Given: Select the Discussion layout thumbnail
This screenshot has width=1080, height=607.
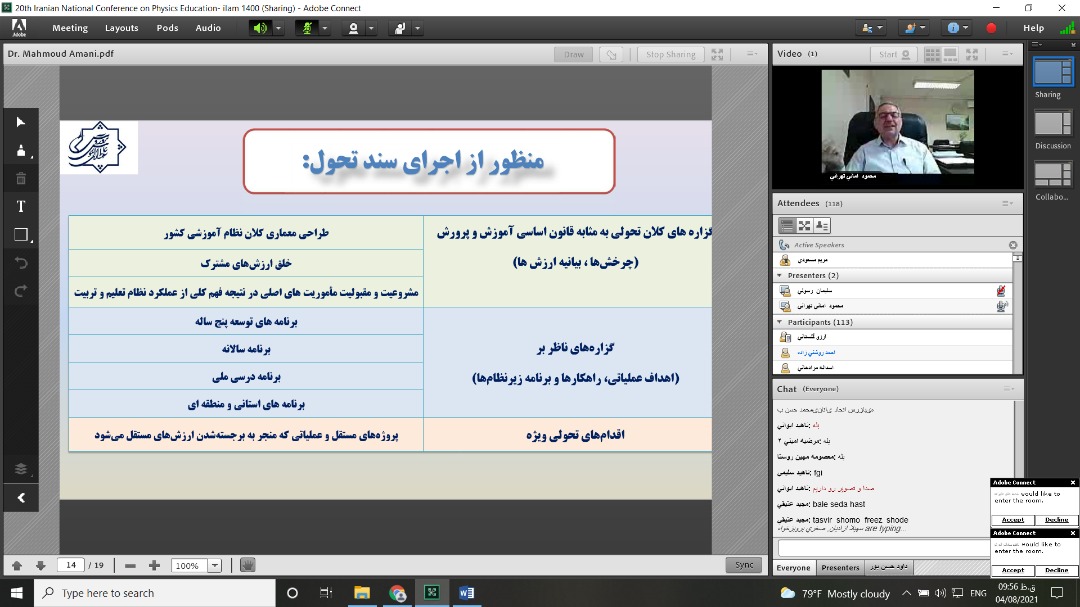Looking at the screenshot, I should 1052,124.
